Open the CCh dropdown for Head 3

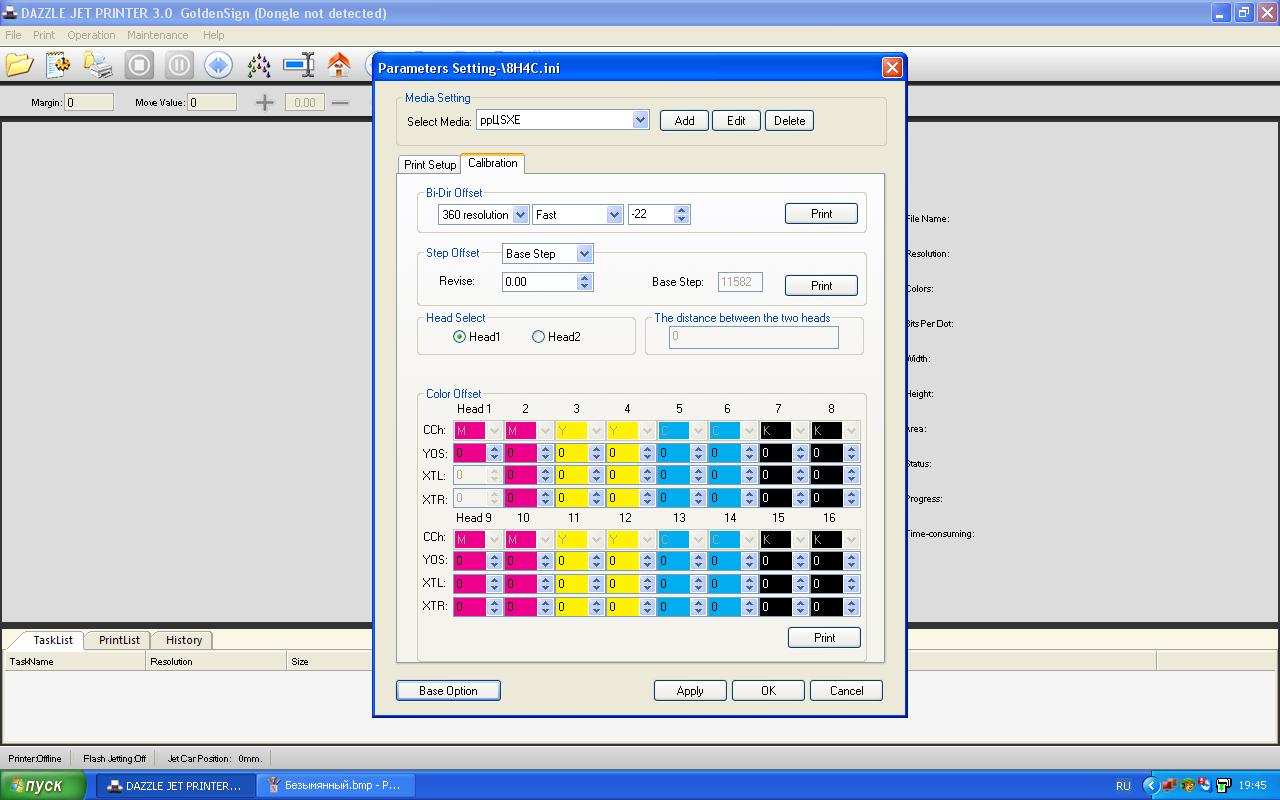point(596,431)
